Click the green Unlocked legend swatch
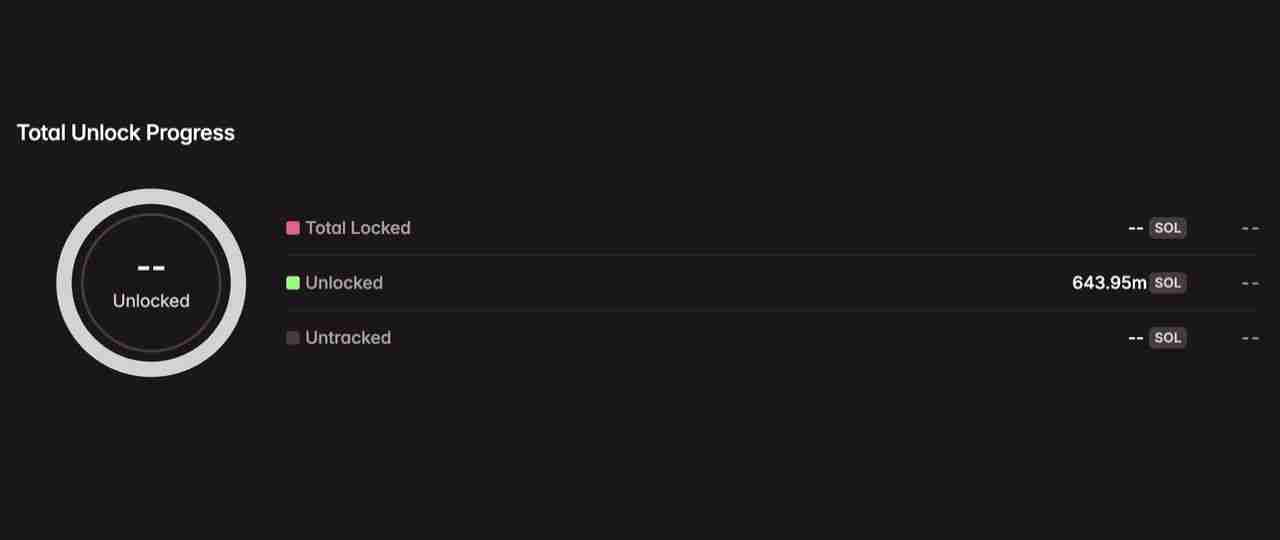The height and width of the screenshot is (540, 1280). click(293, 283)
